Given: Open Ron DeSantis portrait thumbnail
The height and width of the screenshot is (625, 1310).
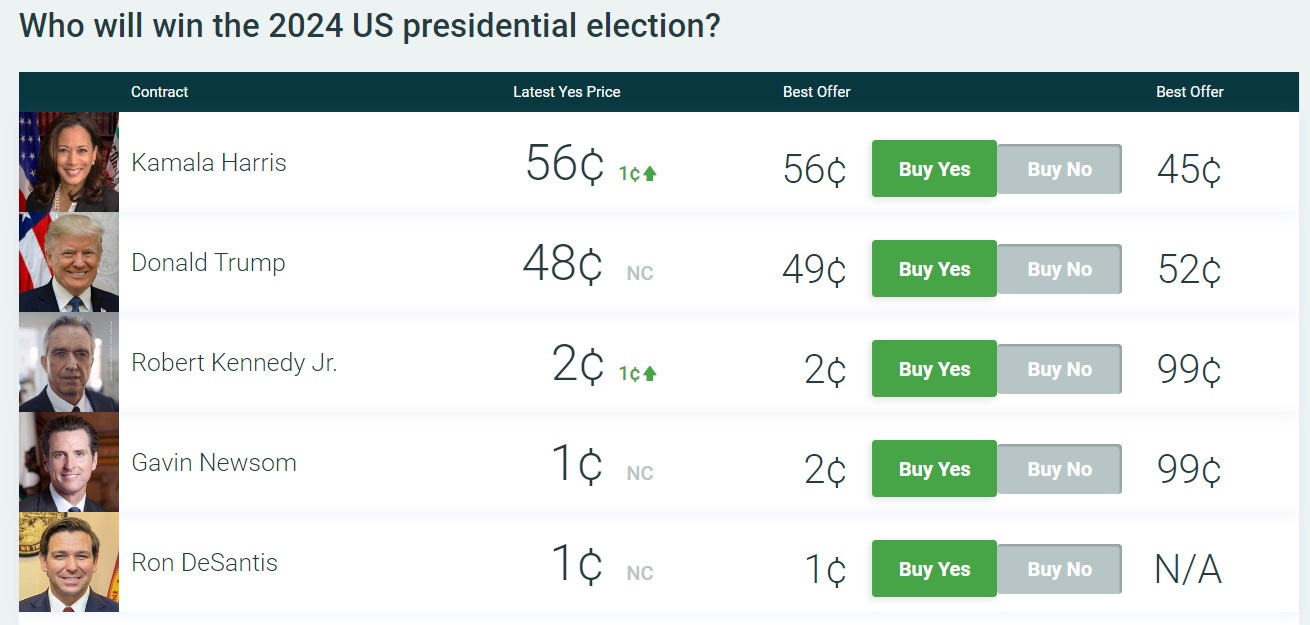Looking at the screenshot, I should 69,562.
